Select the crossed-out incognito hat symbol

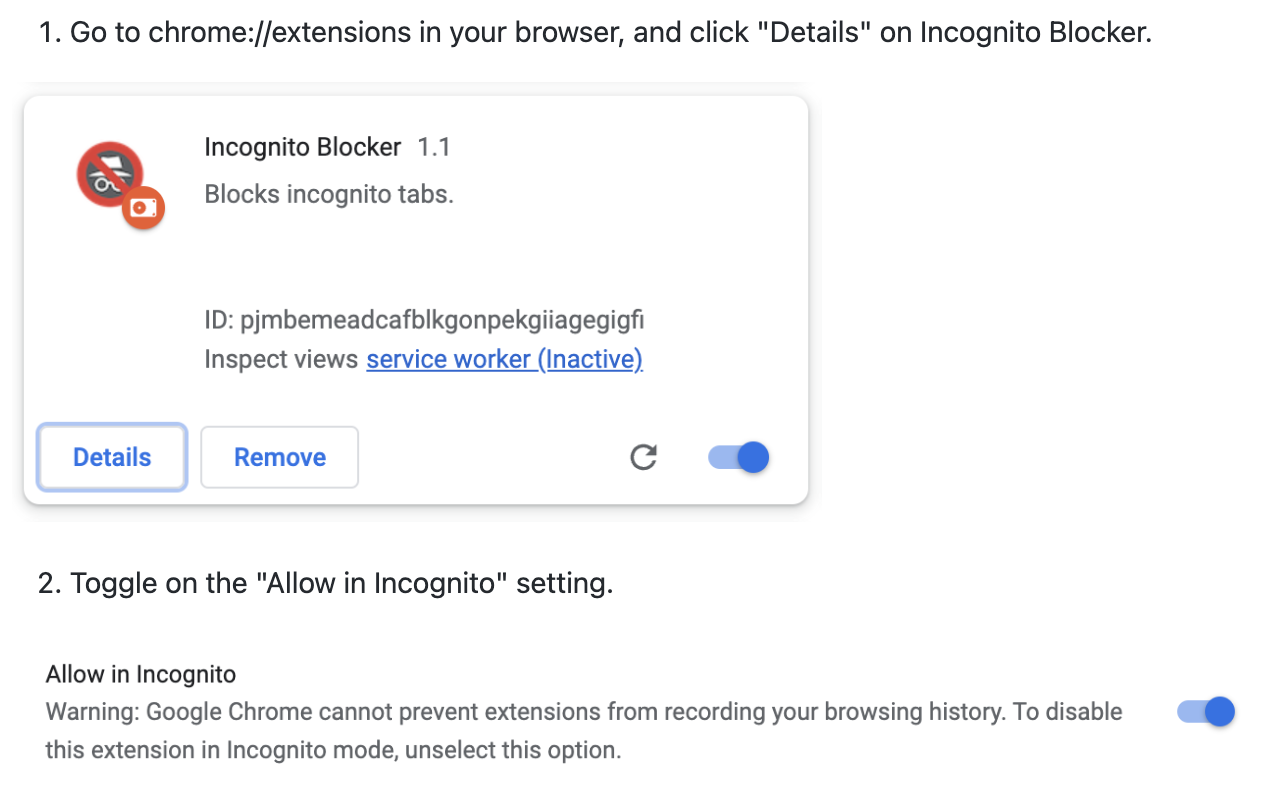point(110,172)
